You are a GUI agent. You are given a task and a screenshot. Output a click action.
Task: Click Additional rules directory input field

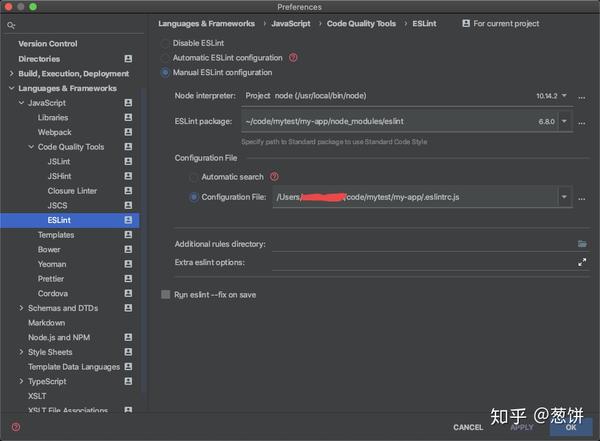(x=423, y=244)
